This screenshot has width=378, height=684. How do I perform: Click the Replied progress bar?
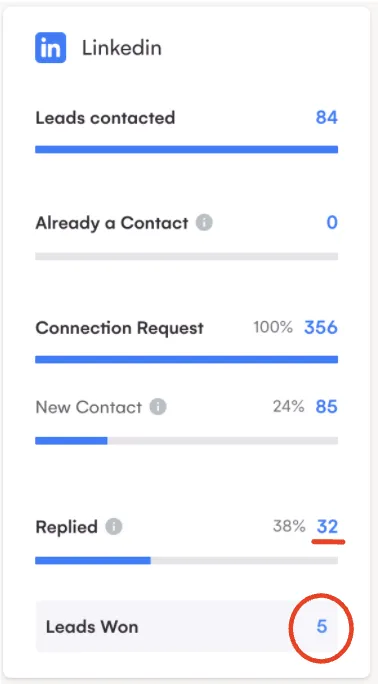pos(187,561)
